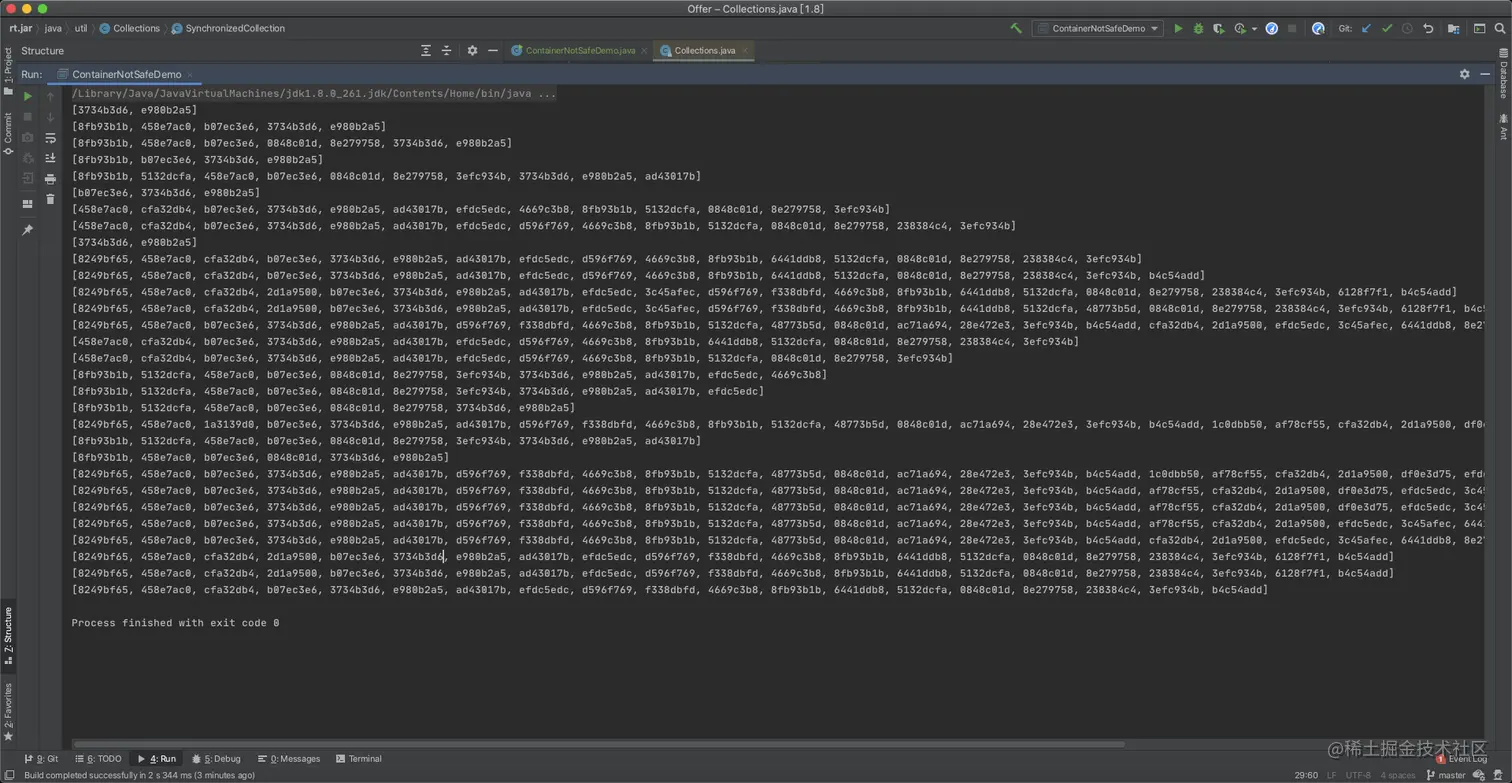Open the Database side panel
Image resolution: width=1512 pixels, height=783 pixels.
click(1503, 73)
